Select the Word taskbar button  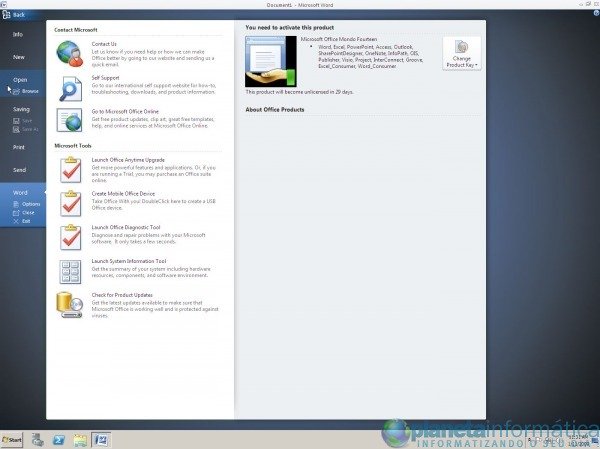click(x=101, y=440)
